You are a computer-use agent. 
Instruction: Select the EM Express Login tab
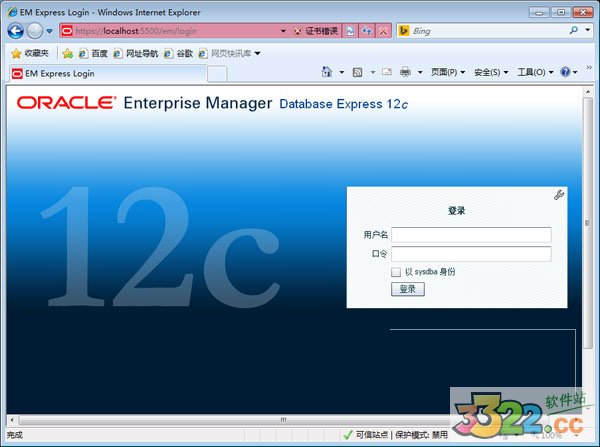[x=108, y=73]
